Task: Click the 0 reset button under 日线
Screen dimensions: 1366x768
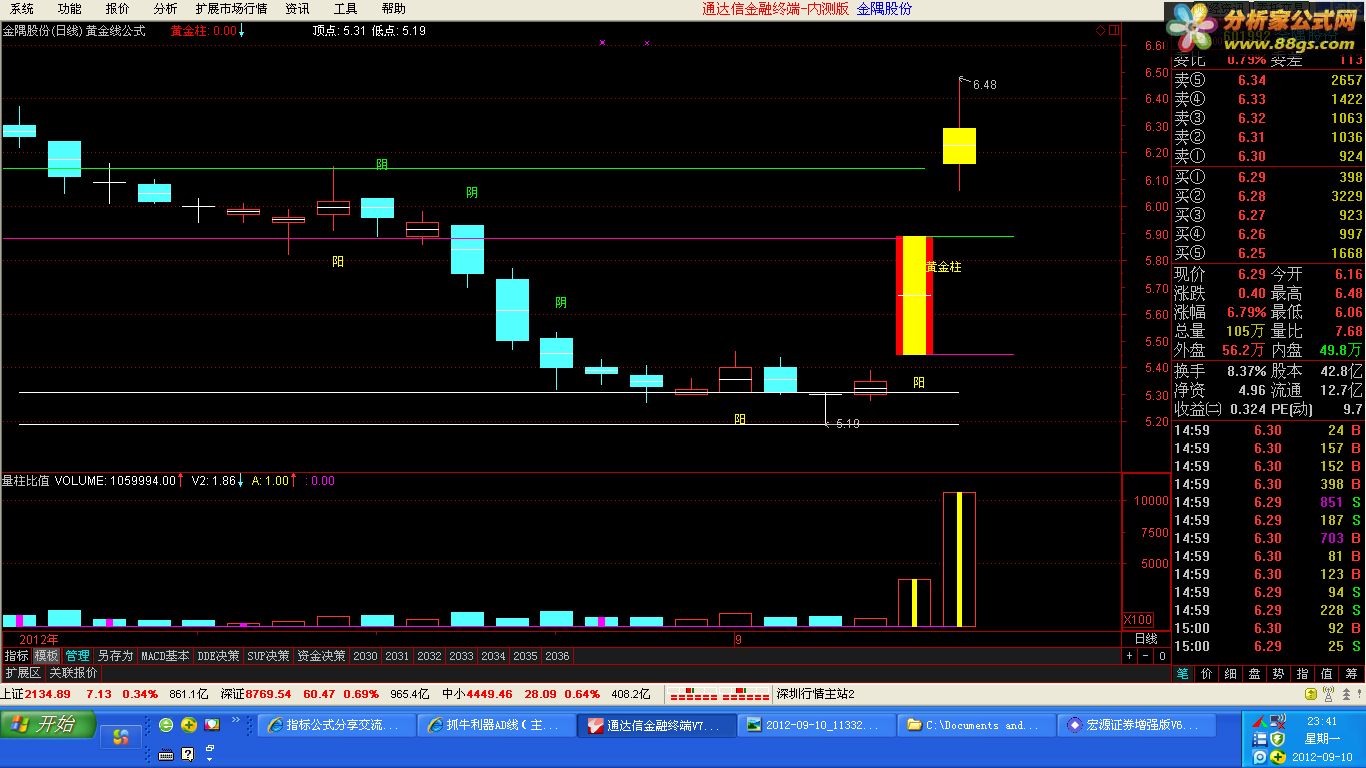Action: click(x=1162, y=656)
